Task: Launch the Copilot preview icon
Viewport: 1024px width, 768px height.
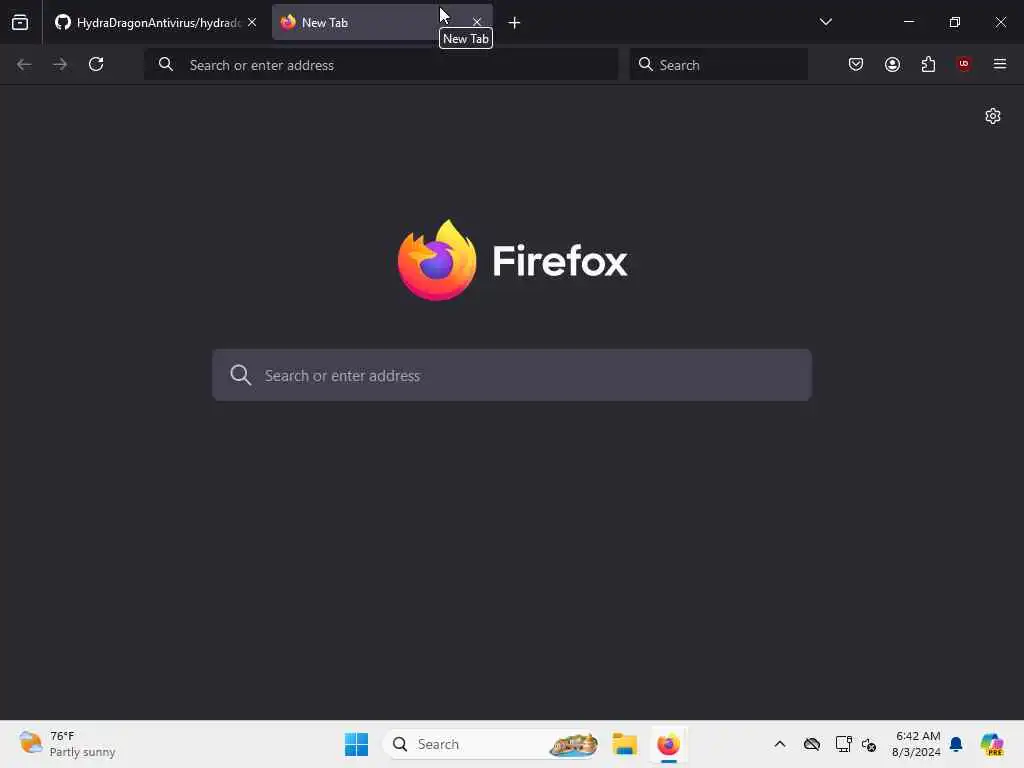Action: point(992,744)
